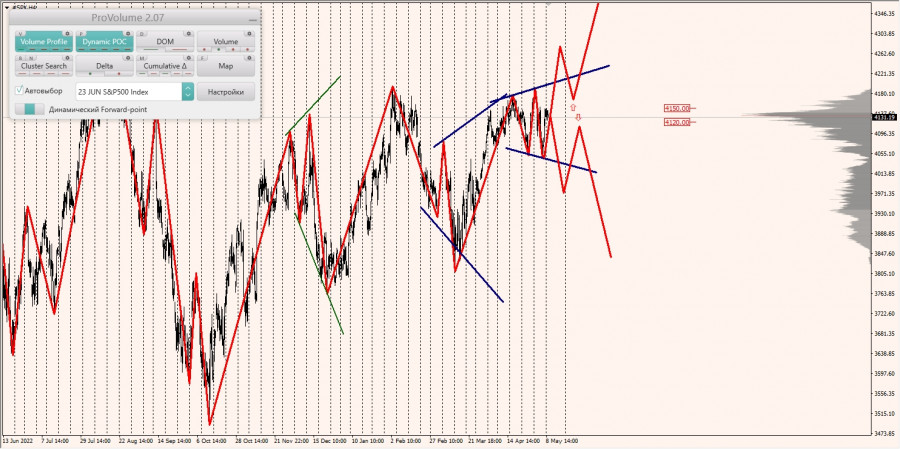Toggle the green-line segment under DOM

[x=151, y=49]
